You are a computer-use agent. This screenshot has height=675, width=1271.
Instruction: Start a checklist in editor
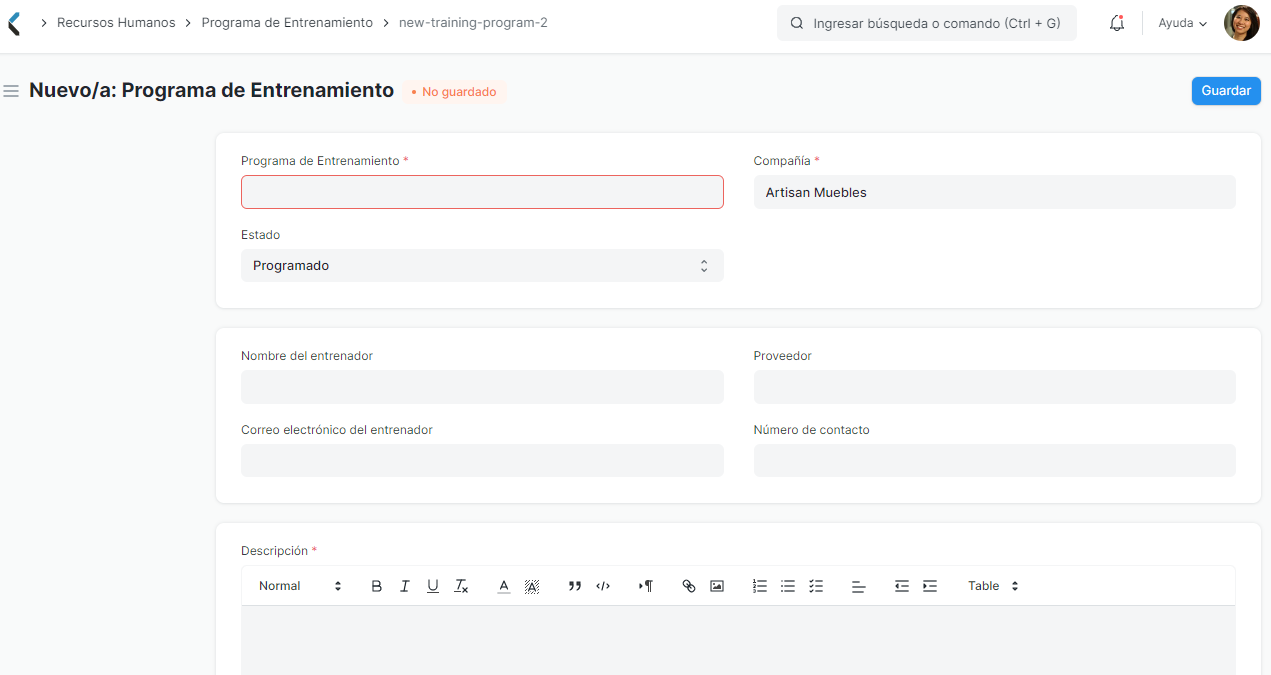click(x=816, y=586)
